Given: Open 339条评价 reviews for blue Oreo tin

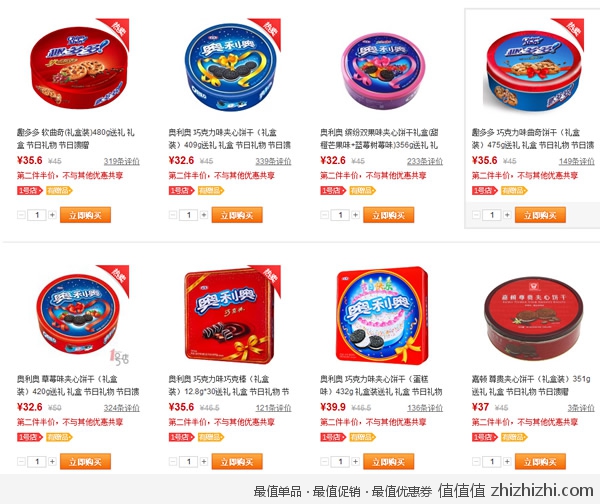Looking at the screenshot, I should pos(273,161).
